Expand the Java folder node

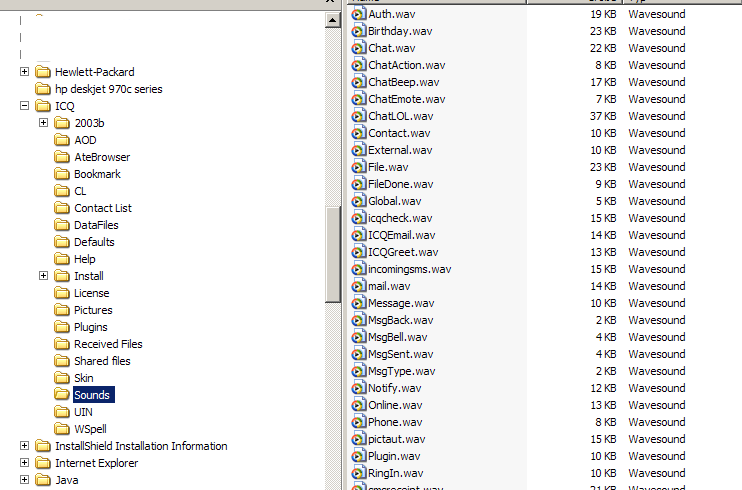[x=24, y=480]
